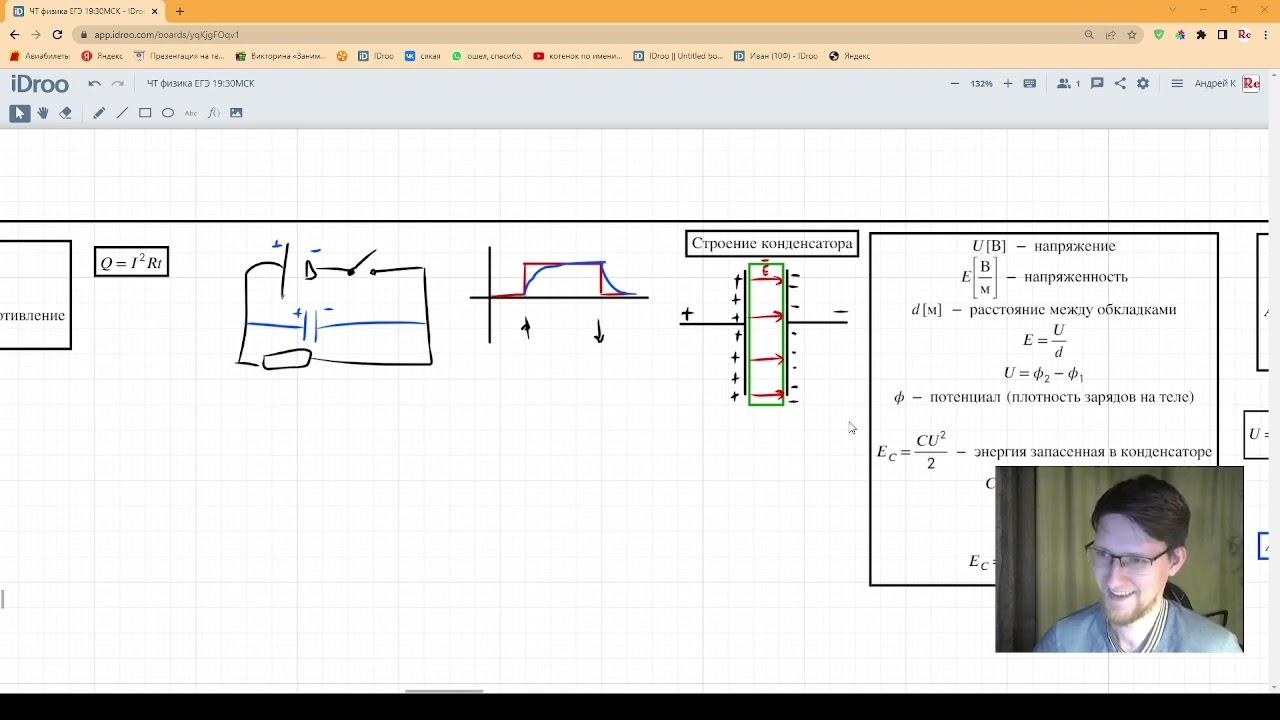Pick the straight line tool
1280x720 pixels.
pyautogui.click(x=122, y=113)
